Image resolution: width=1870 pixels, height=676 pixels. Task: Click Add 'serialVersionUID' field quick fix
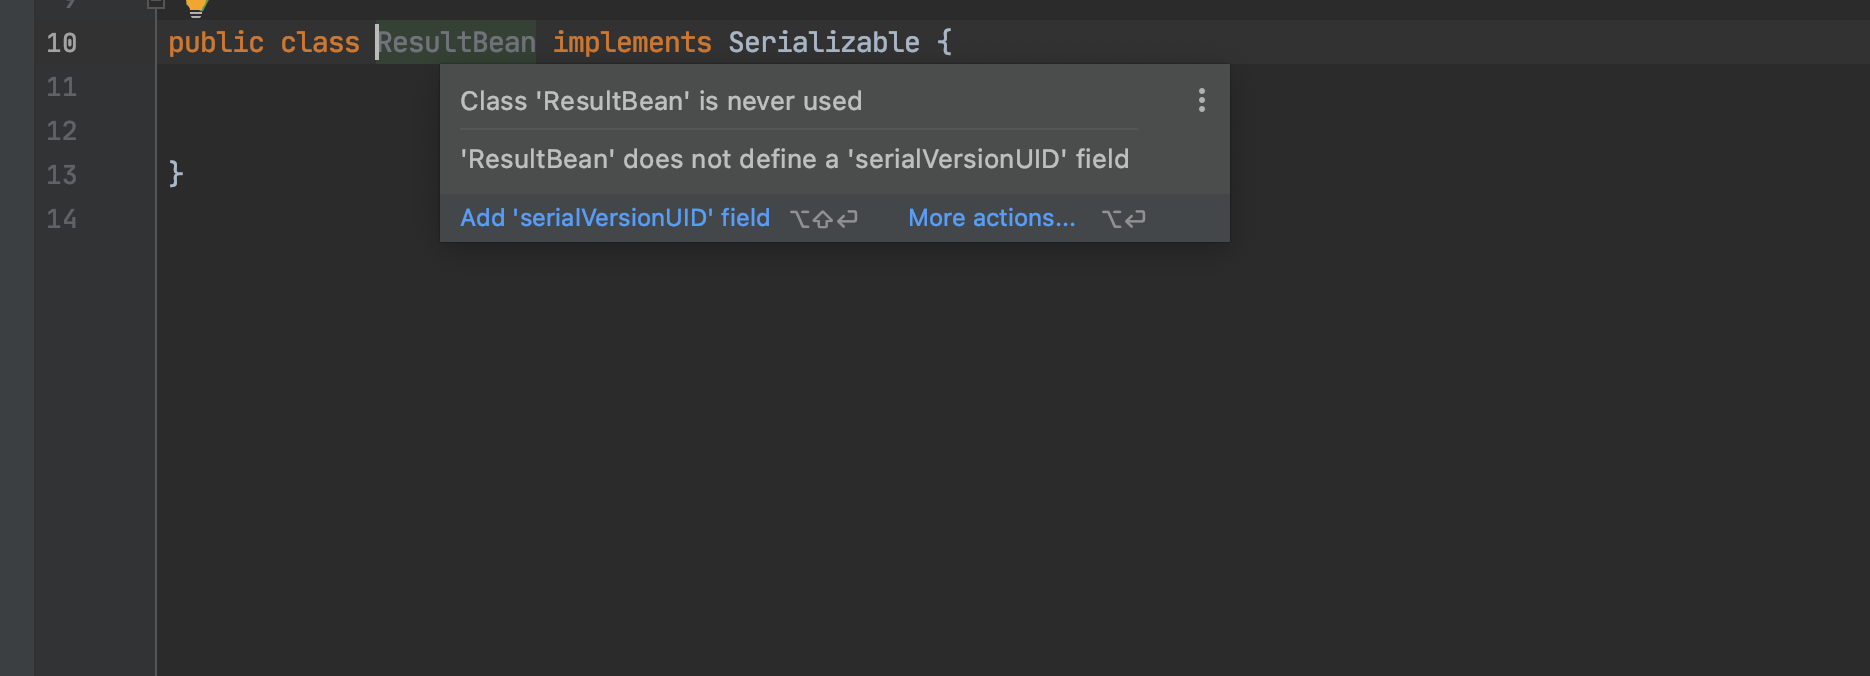click(615, 218)
